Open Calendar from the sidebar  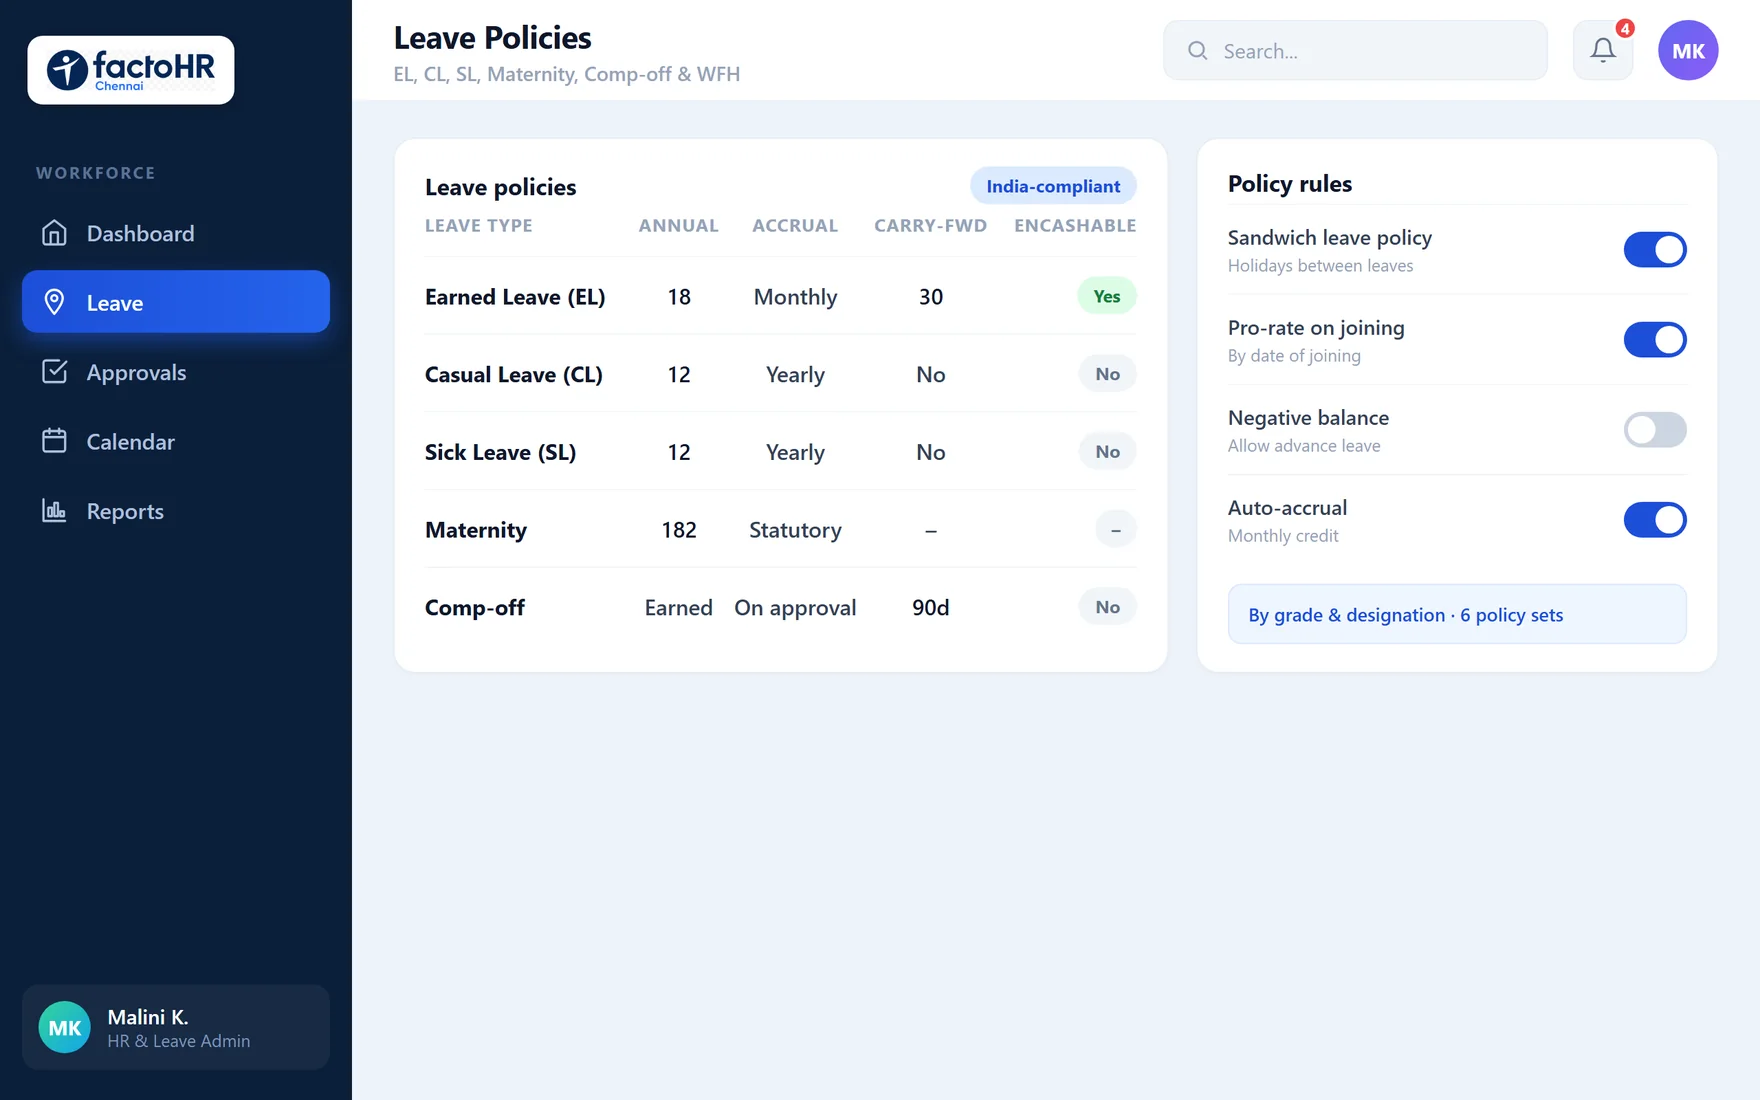(x=176, y=441)
